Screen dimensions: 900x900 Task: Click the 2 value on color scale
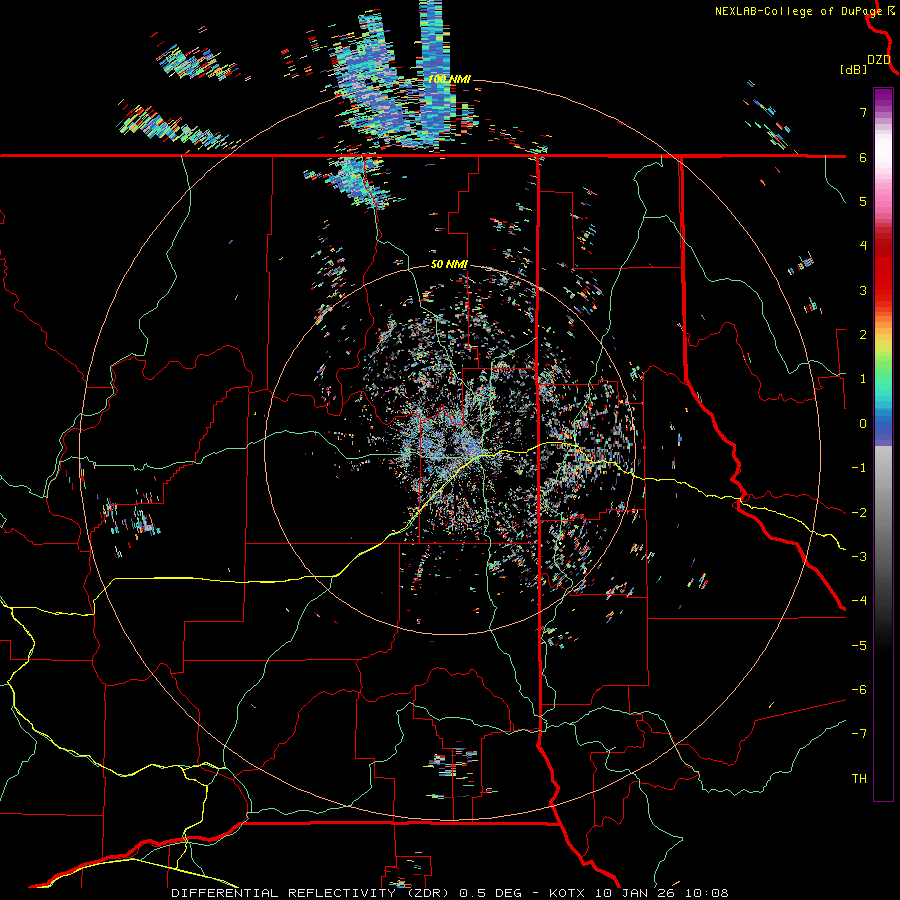click(x=863, y=335)
